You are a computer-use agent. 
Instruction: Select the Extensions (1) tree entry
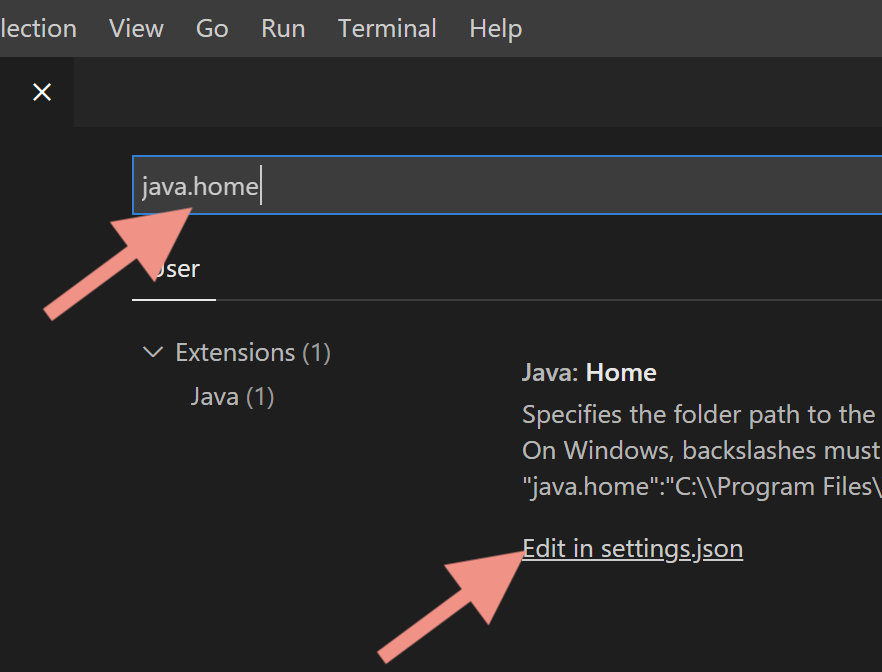[253, 353]
